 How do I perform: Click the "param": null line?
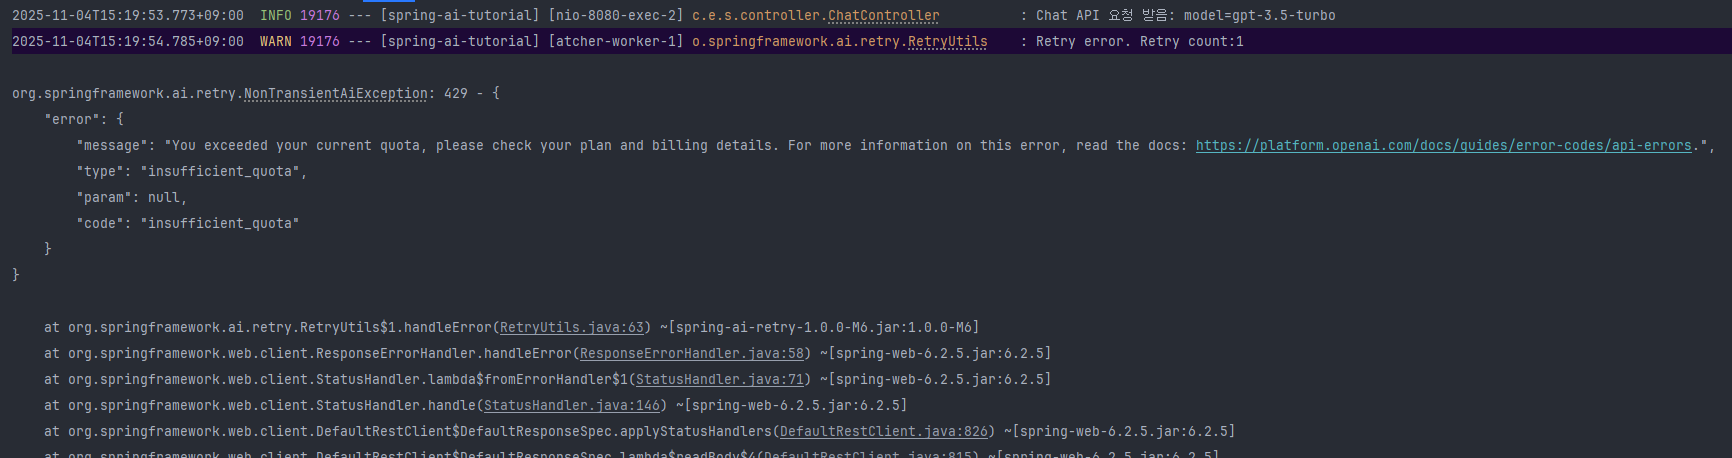pos(131,198)
